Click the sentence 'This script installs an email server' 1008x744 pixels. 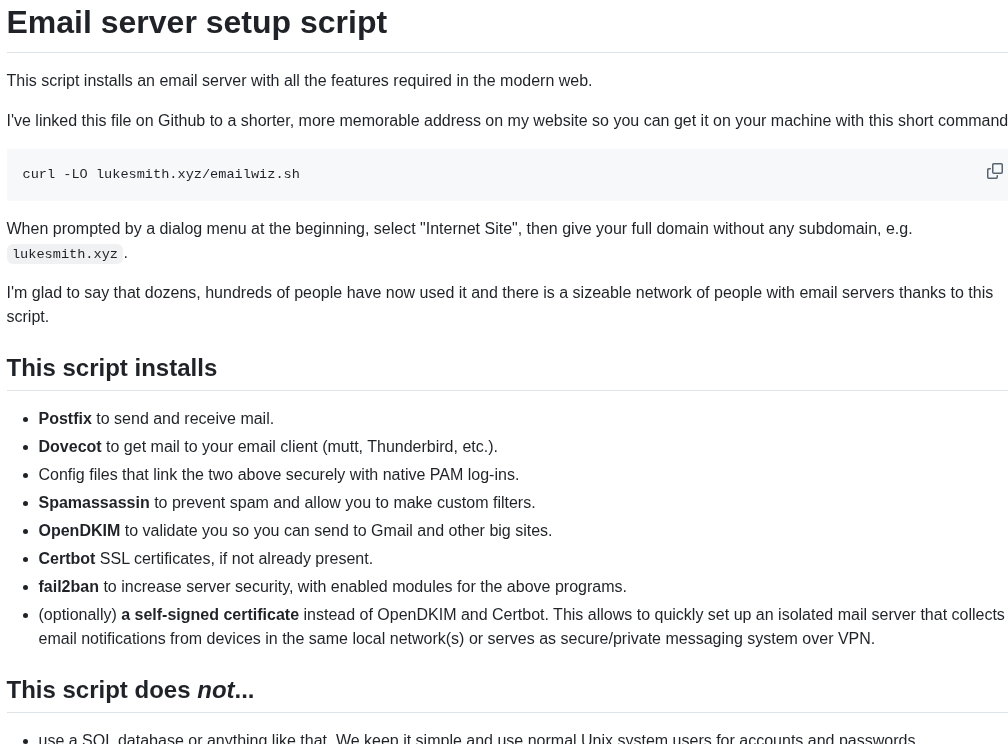[299, 80]
